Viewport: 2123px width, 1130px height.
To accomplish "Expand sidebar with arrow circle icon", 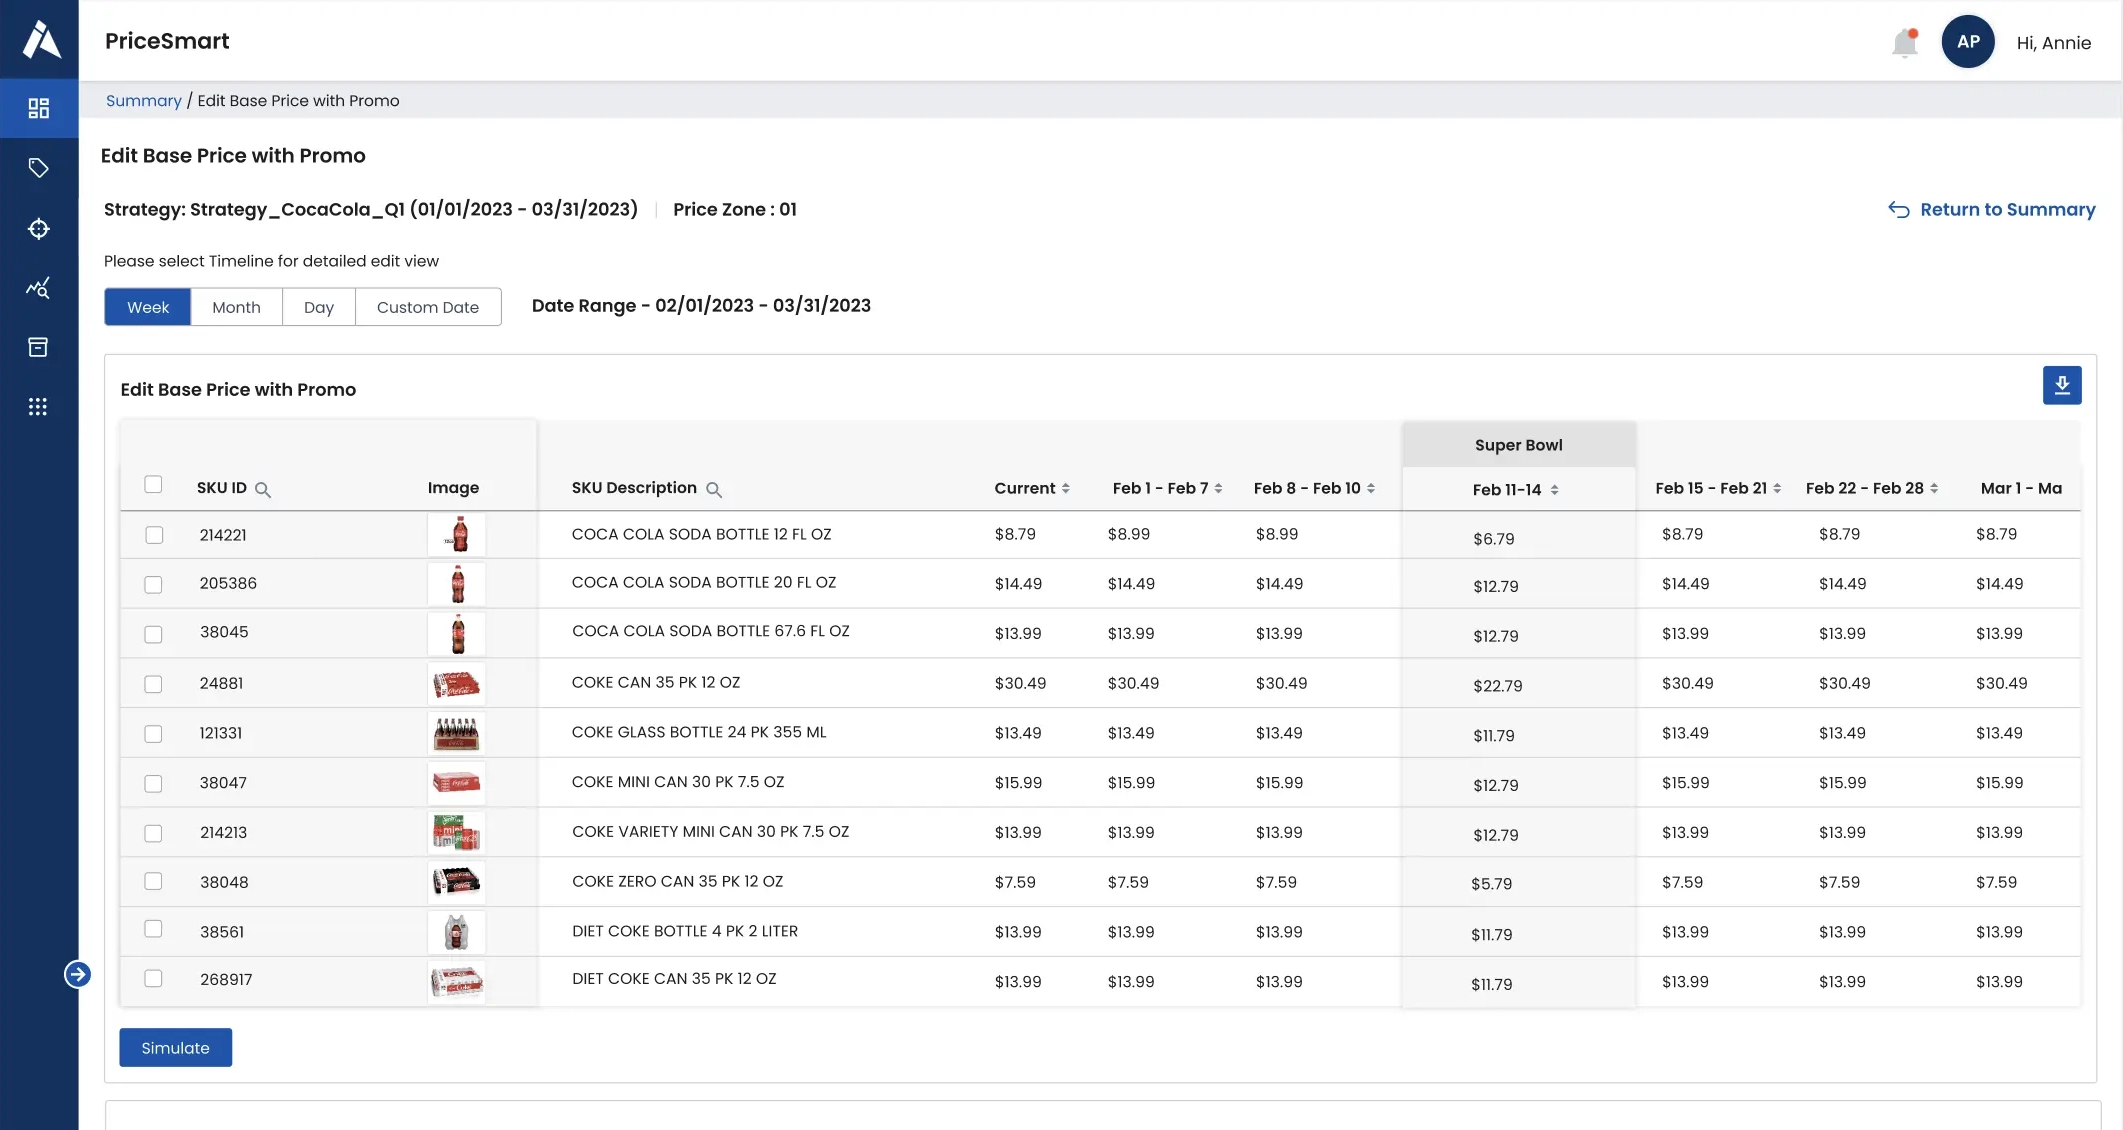I will (x=77, y=974).
